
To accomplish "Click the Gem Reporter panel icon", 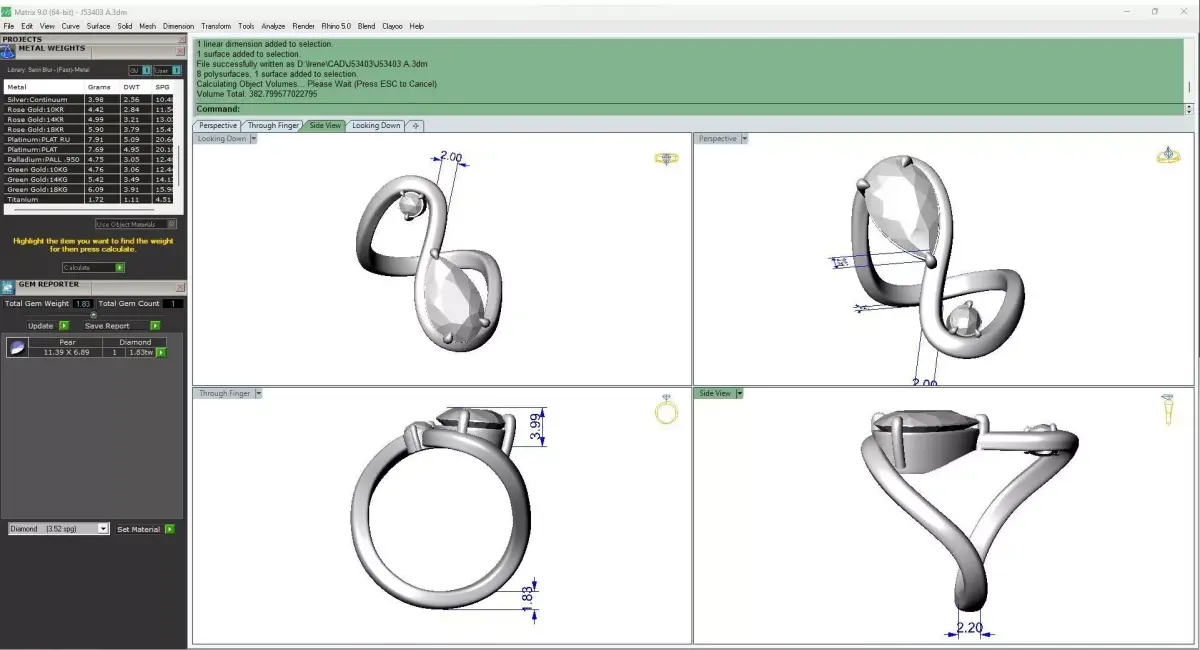I will [9, 286].
